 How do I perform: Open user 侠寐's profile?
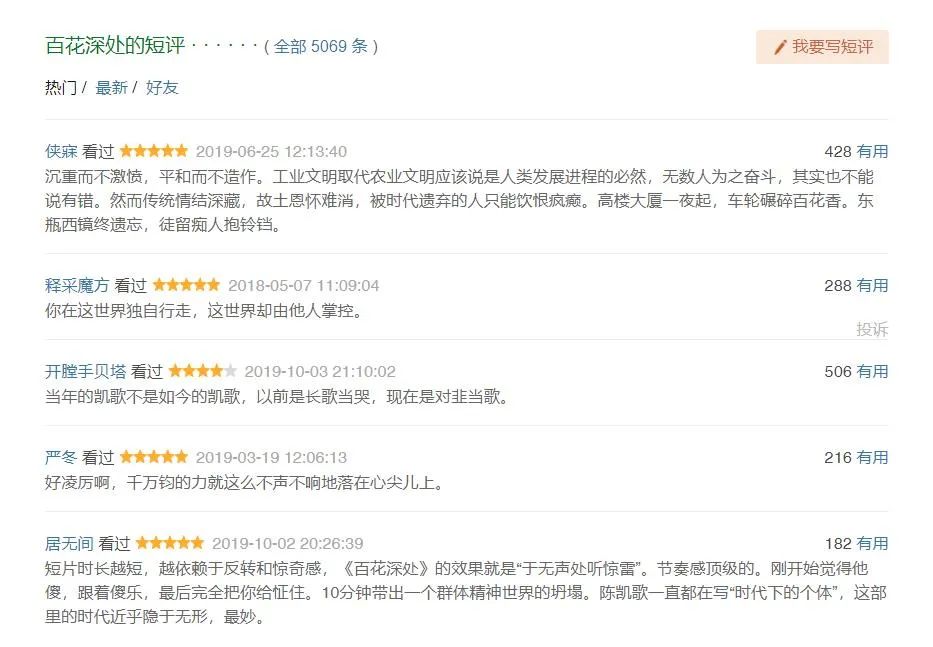coord(61,152)
